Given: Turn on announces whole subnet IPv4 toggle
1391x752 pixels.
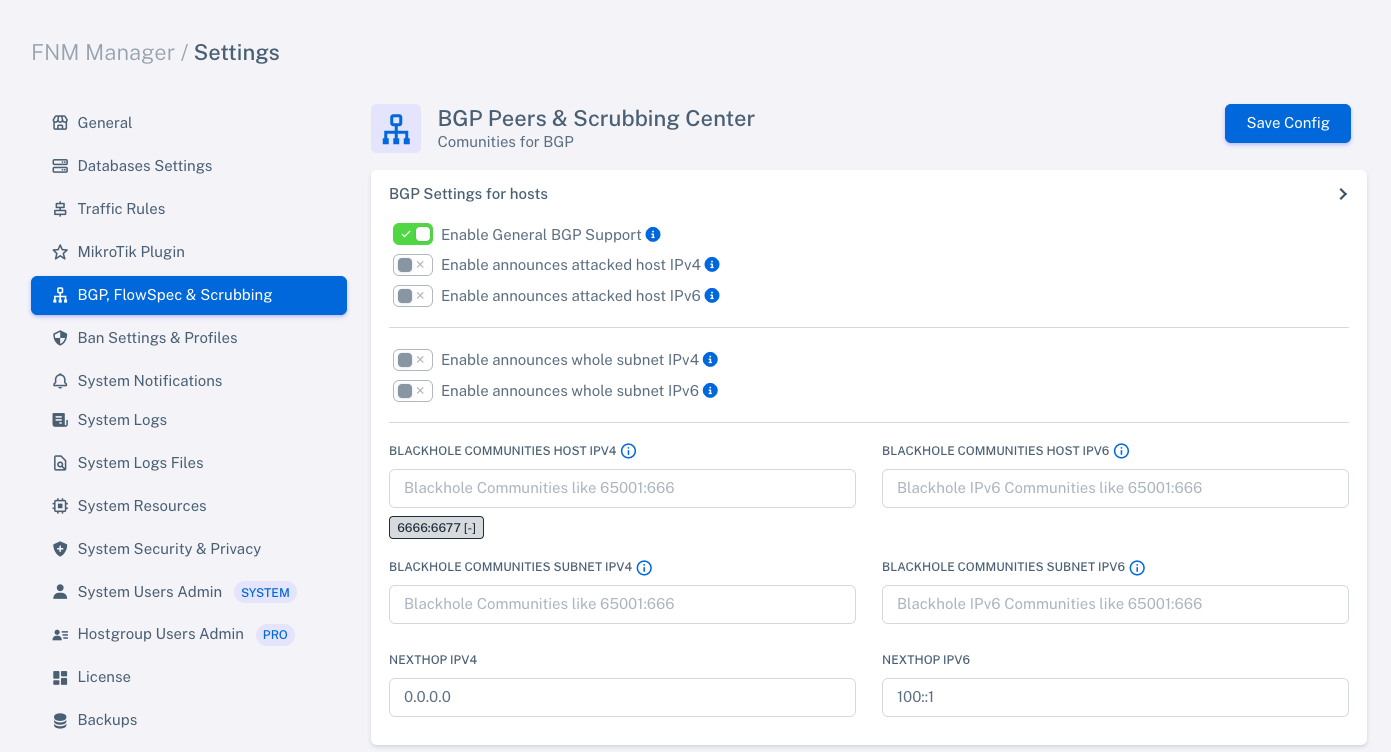Looking at the screenshot, I should point(412,360).
